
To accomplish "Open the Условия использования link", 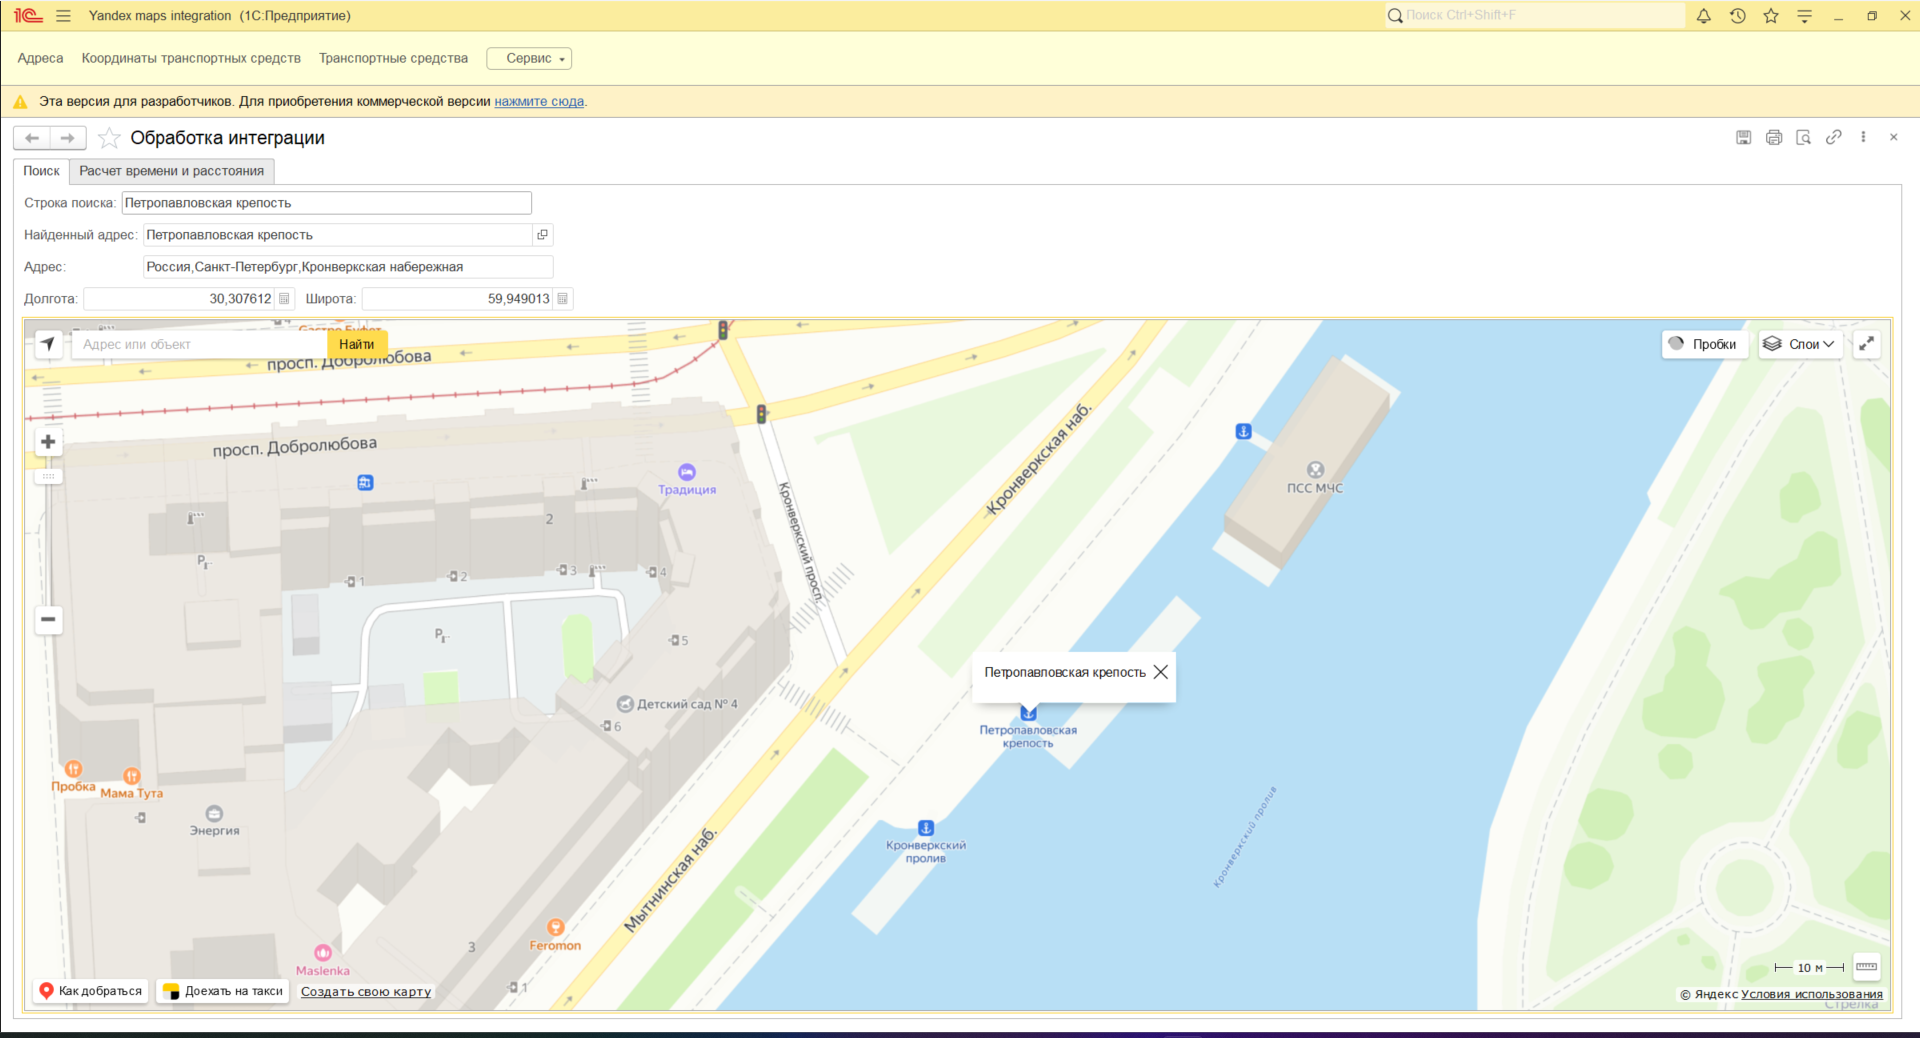I will click(1812, 994).
